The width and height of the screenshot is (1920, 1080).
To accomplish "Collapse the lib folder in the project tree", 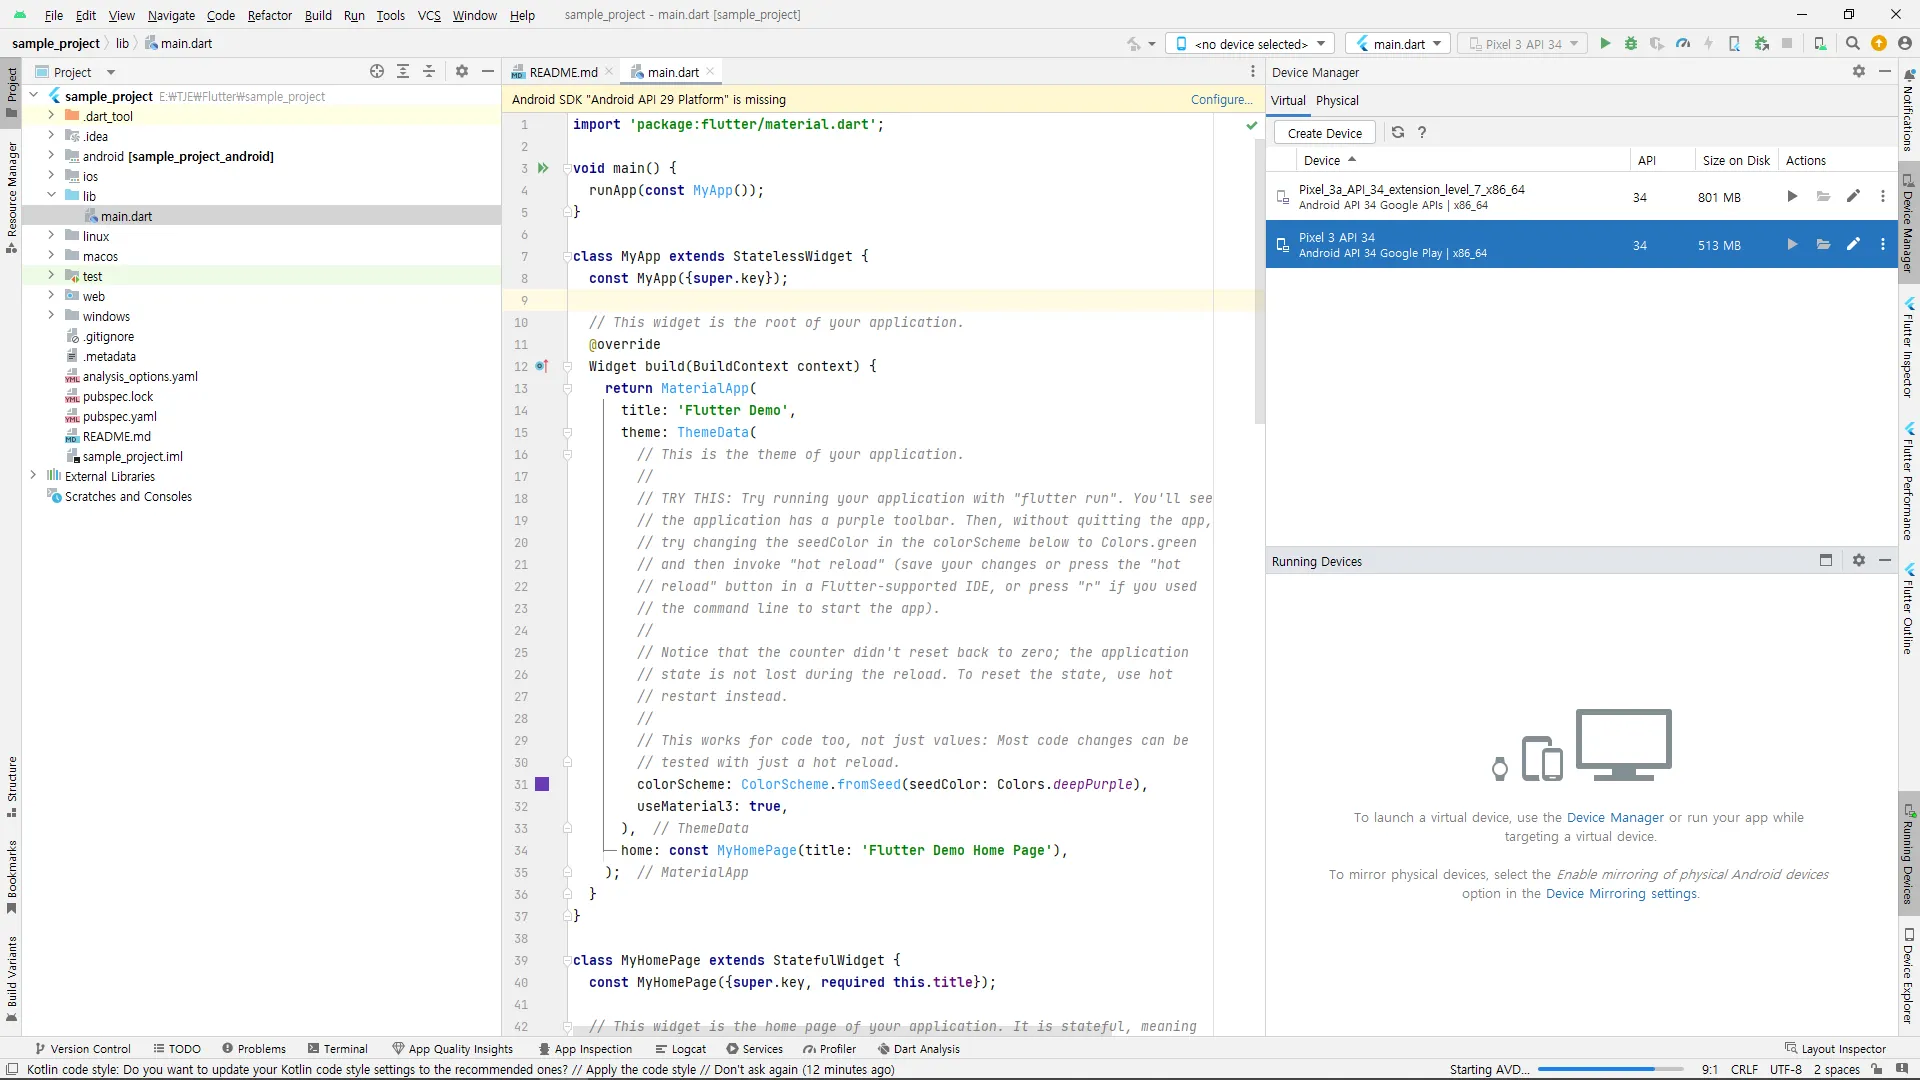I will [51, 196].
